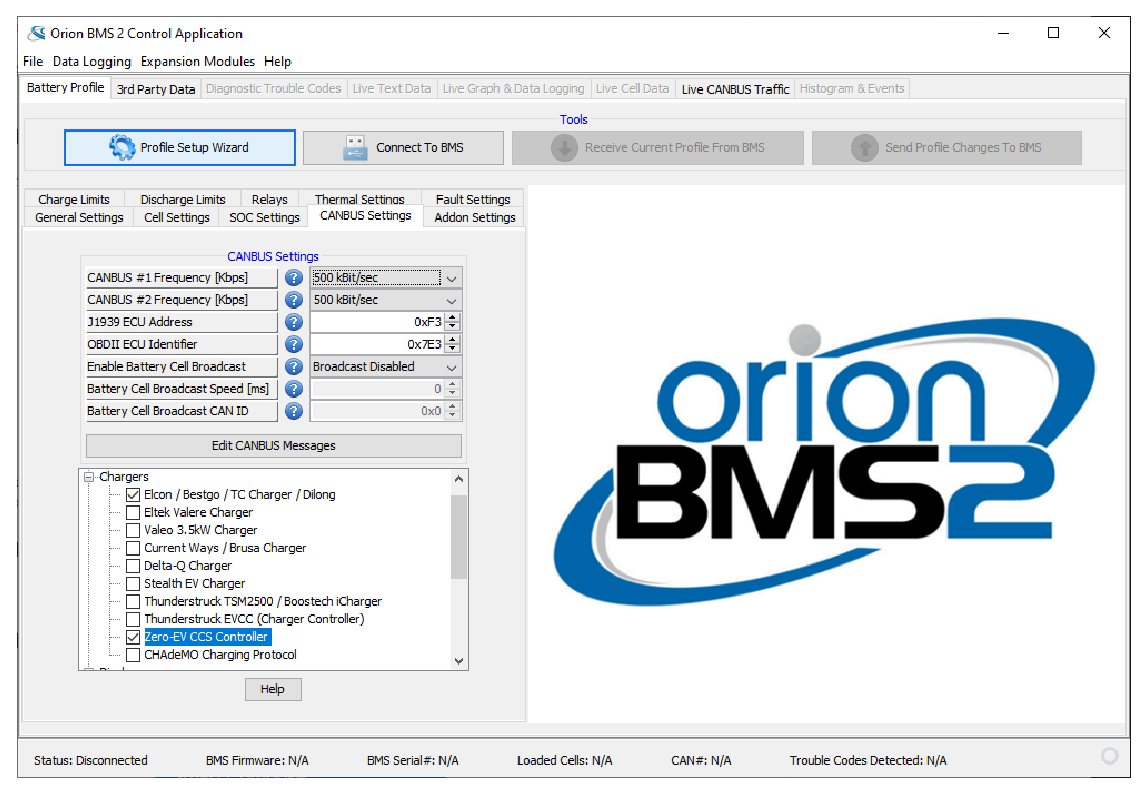Enable the Valeo 3.5kW Charger checkbox
The width and height of the screenshot is (1147, 793).
pyautogui.click(x=132, y=530)
